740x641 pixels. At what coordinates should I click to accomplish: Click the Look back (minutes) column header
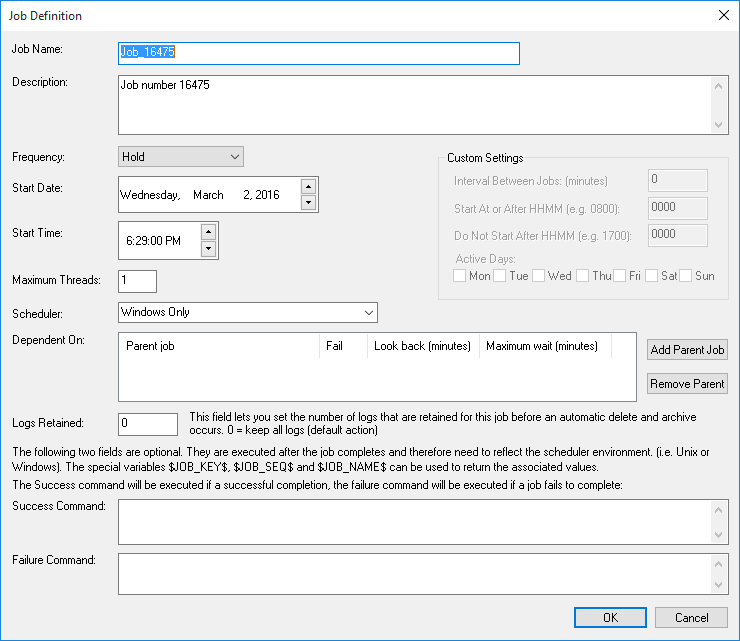tap(423, 346)
